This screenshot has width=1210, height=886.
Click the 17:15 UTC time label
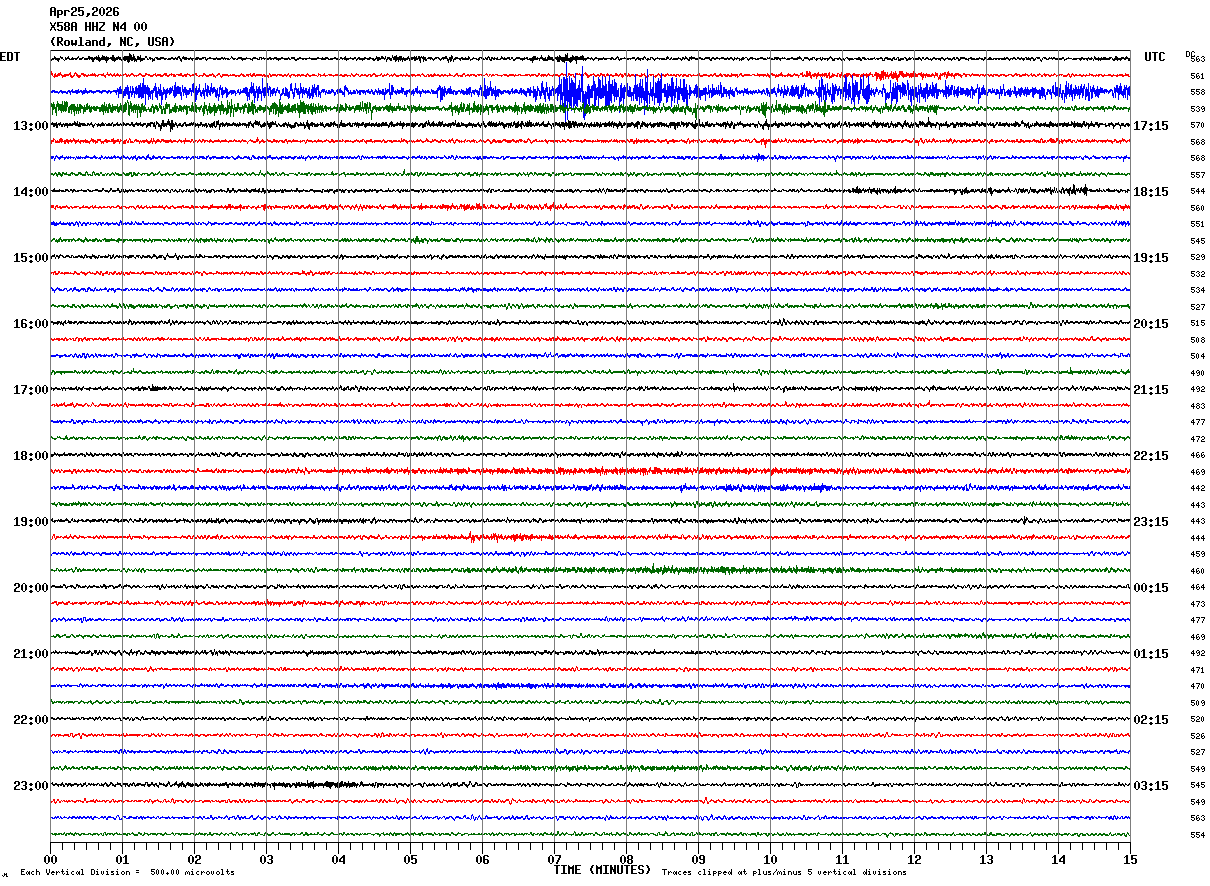pyautogui.click(x=1150, y=126)
